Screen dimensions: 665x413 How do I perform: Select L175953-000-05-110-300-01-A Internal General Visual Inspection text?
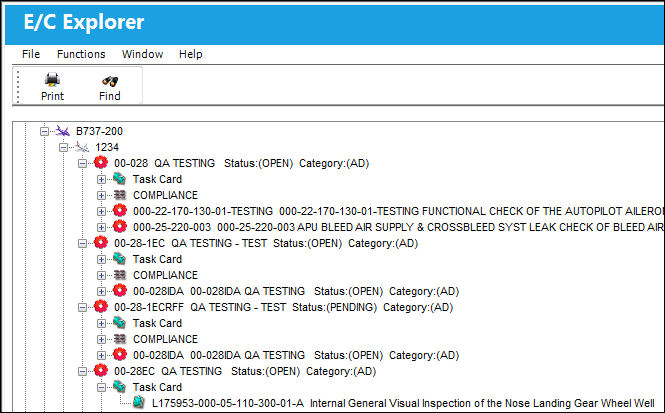coord(403,403)
